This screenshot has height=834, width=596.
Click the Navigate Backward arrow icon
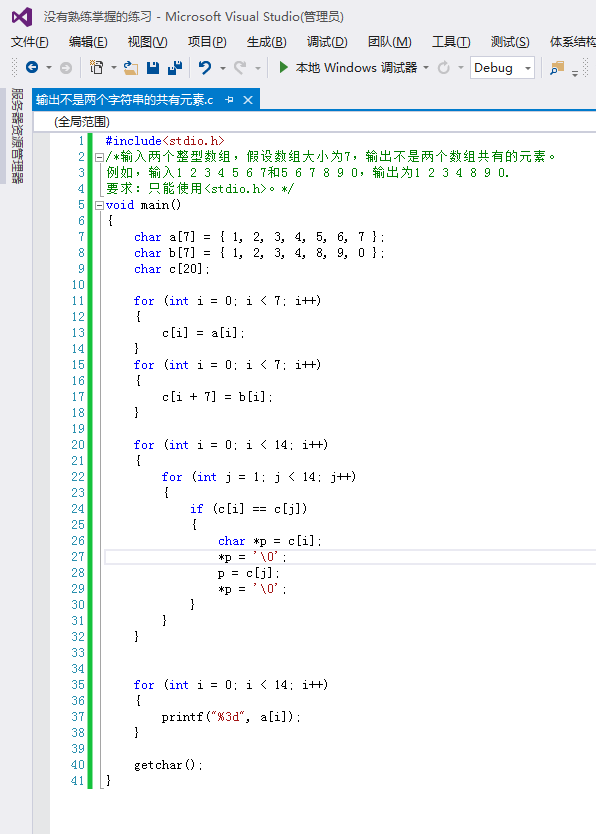pos(32,68)
